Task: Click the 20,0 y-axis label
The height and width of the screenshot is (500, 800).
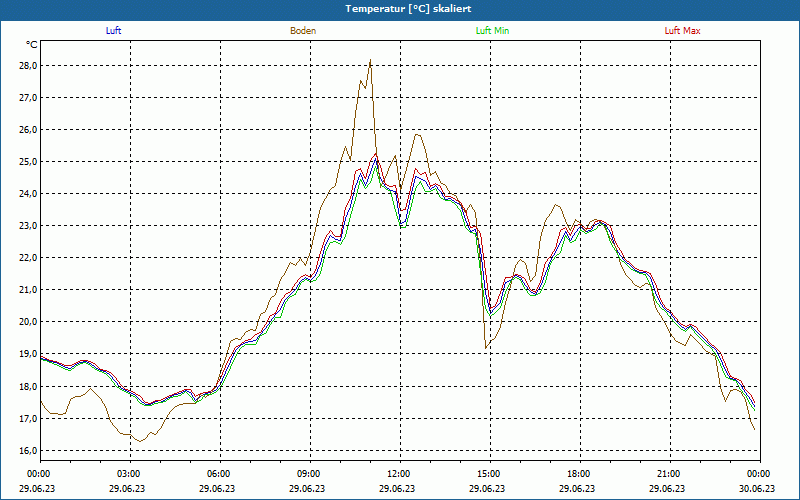Action: click(x=28, y=322)
